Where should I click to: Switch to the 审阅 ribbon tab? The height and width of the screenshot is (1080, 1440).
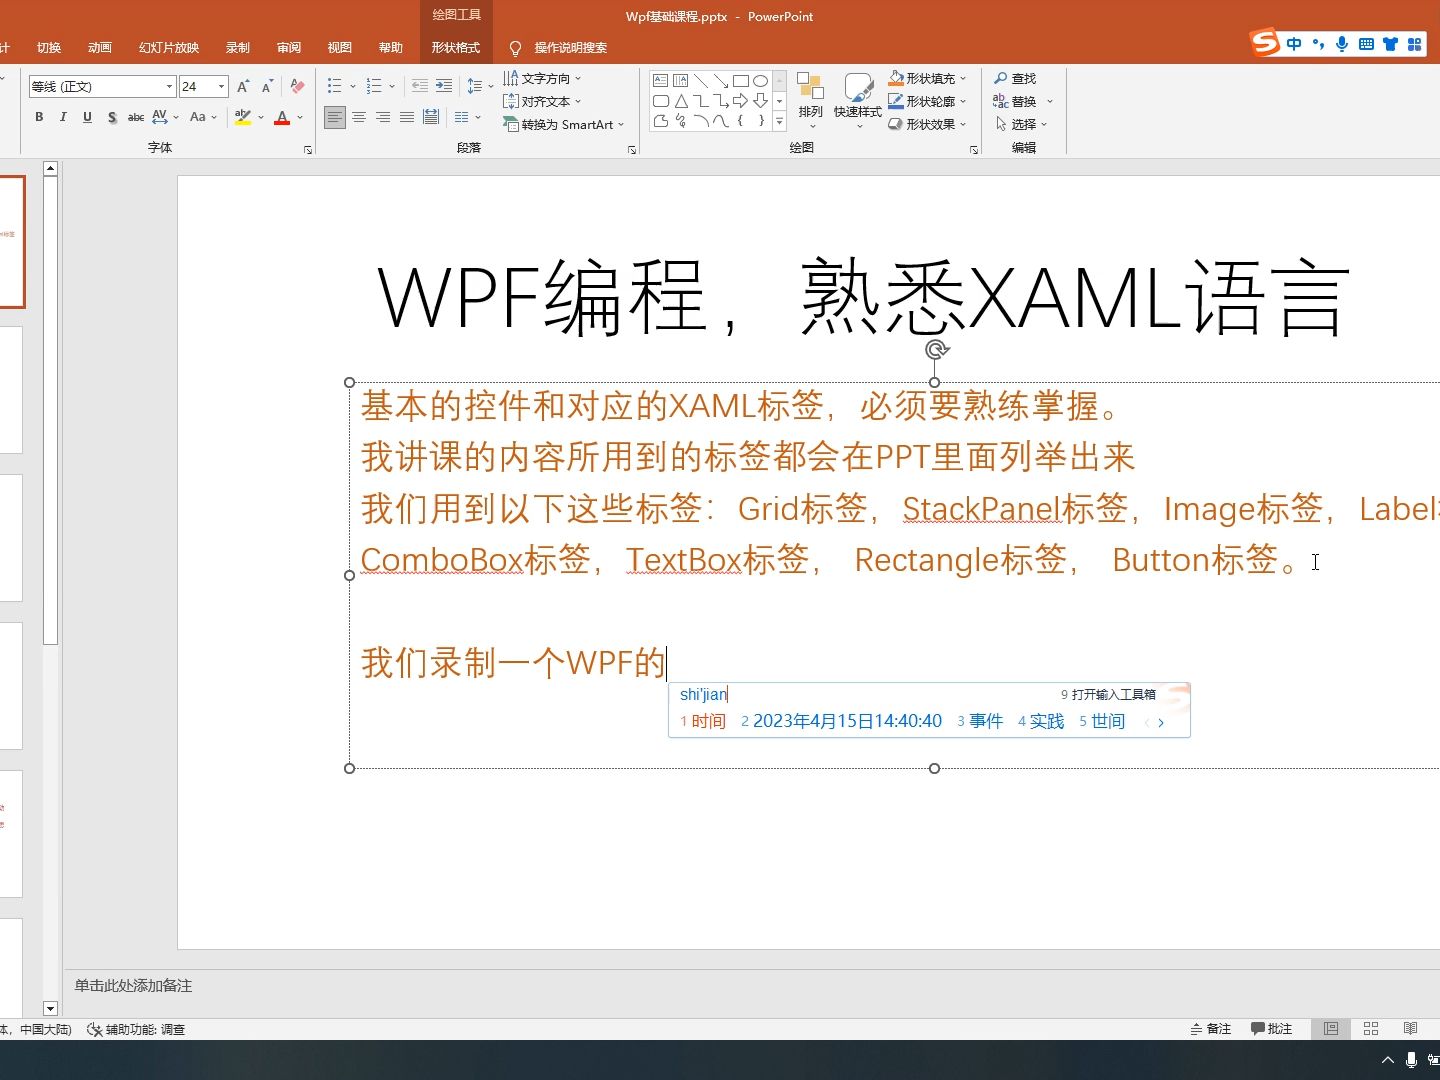(288, 47)
